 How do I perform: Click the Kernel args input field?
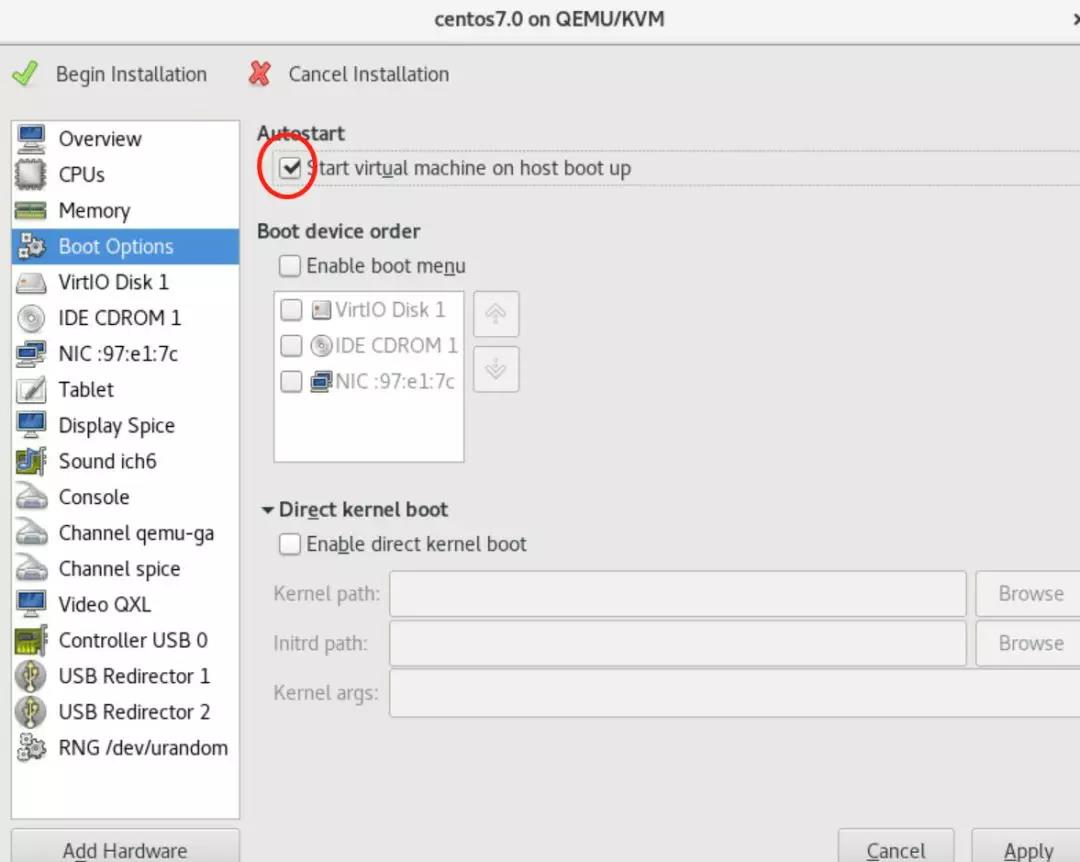(x=735, y=692)
